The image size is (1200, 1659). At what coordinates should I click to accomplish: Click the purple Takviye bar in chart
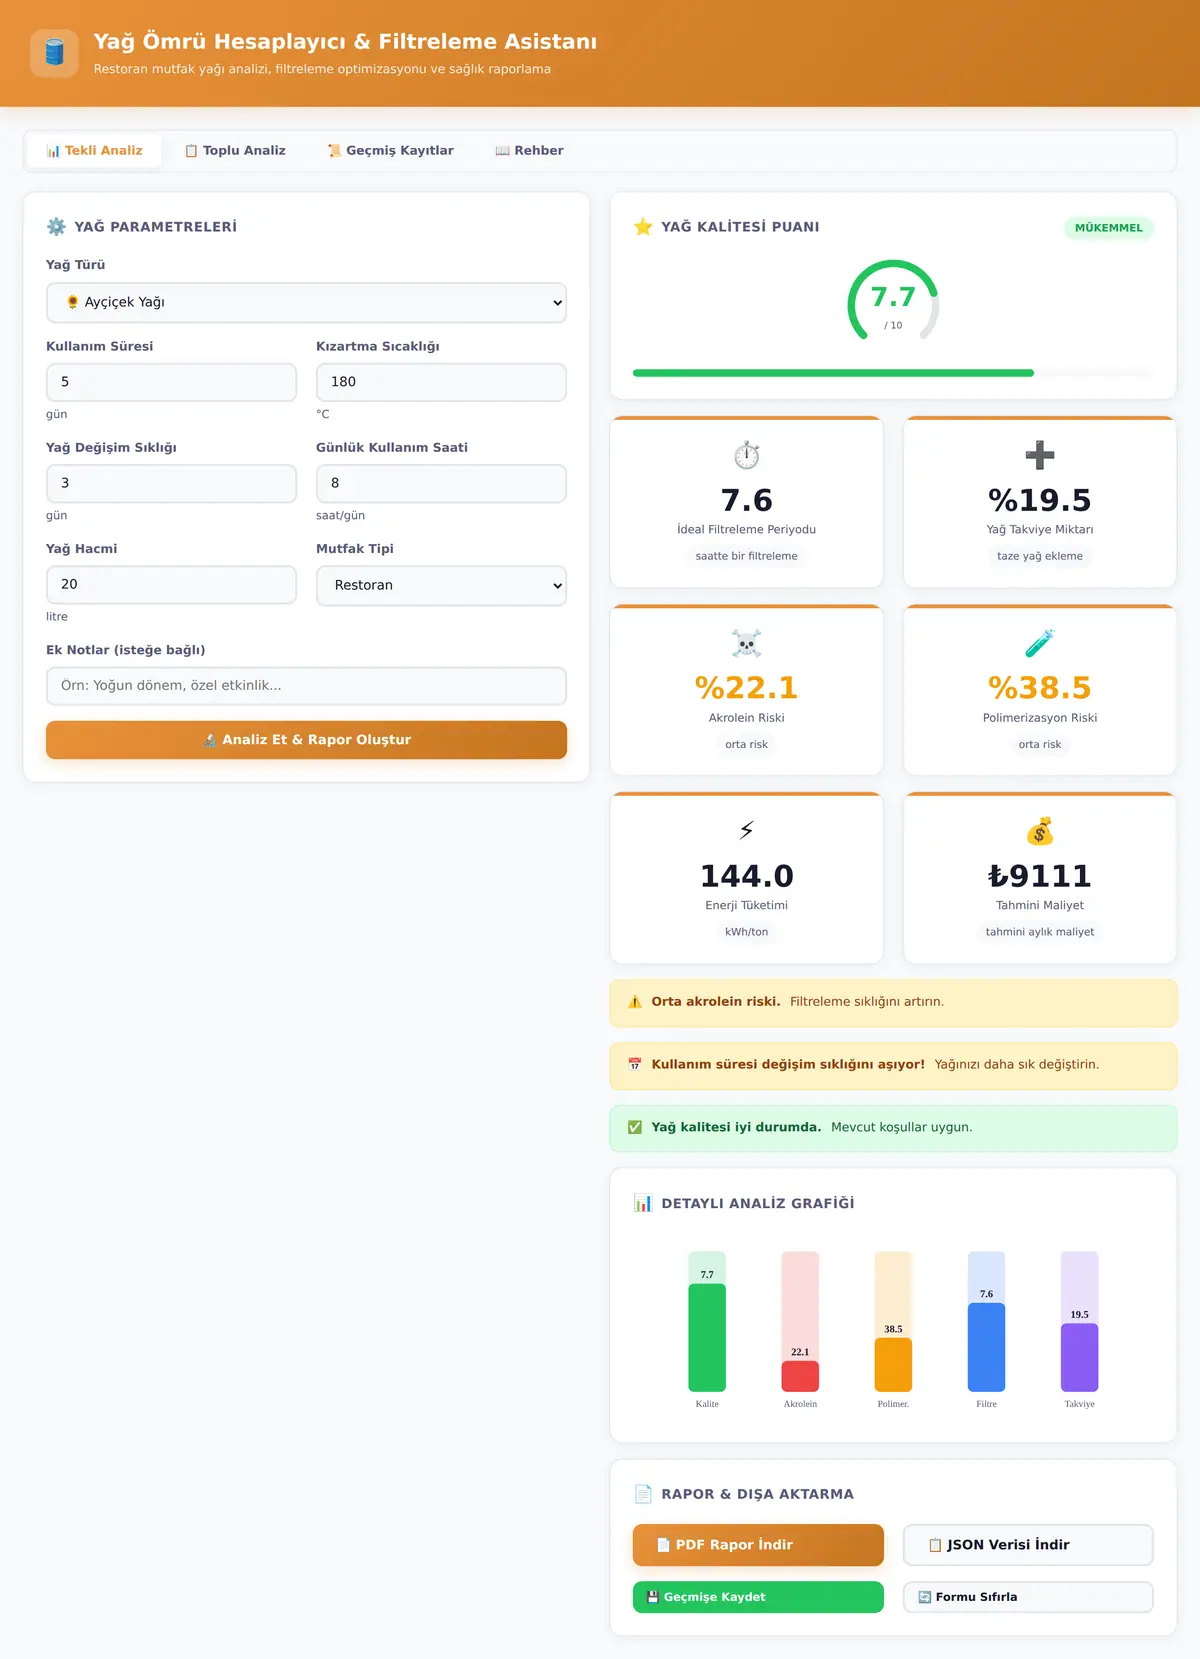coord(1079,1358)
